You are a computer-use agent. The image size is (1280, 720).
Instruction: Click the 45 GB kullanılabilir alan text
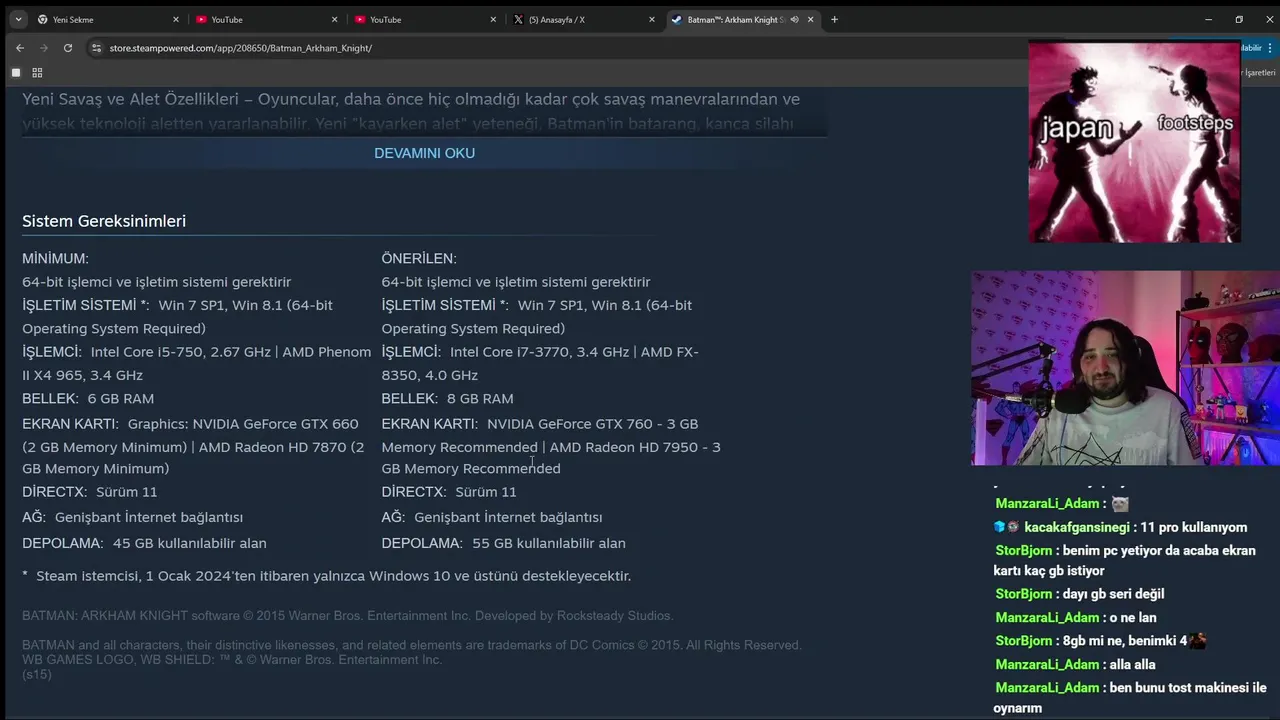pos(189,544)
